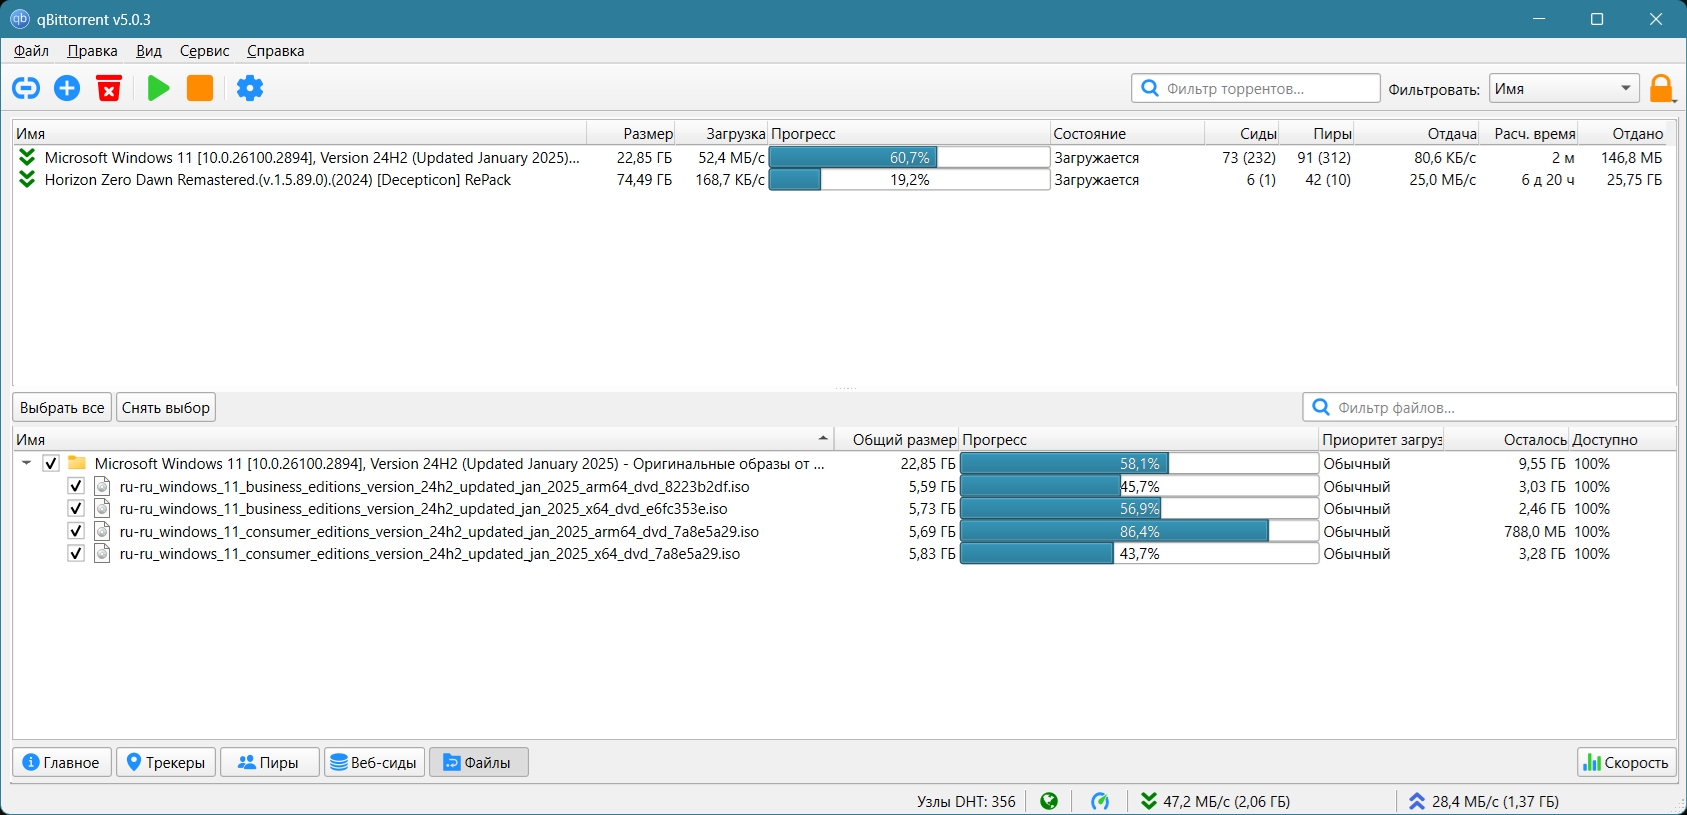Open the Правка menu
The height and width of the screenshot is (815, 1687).
click(x=92, y=51)
